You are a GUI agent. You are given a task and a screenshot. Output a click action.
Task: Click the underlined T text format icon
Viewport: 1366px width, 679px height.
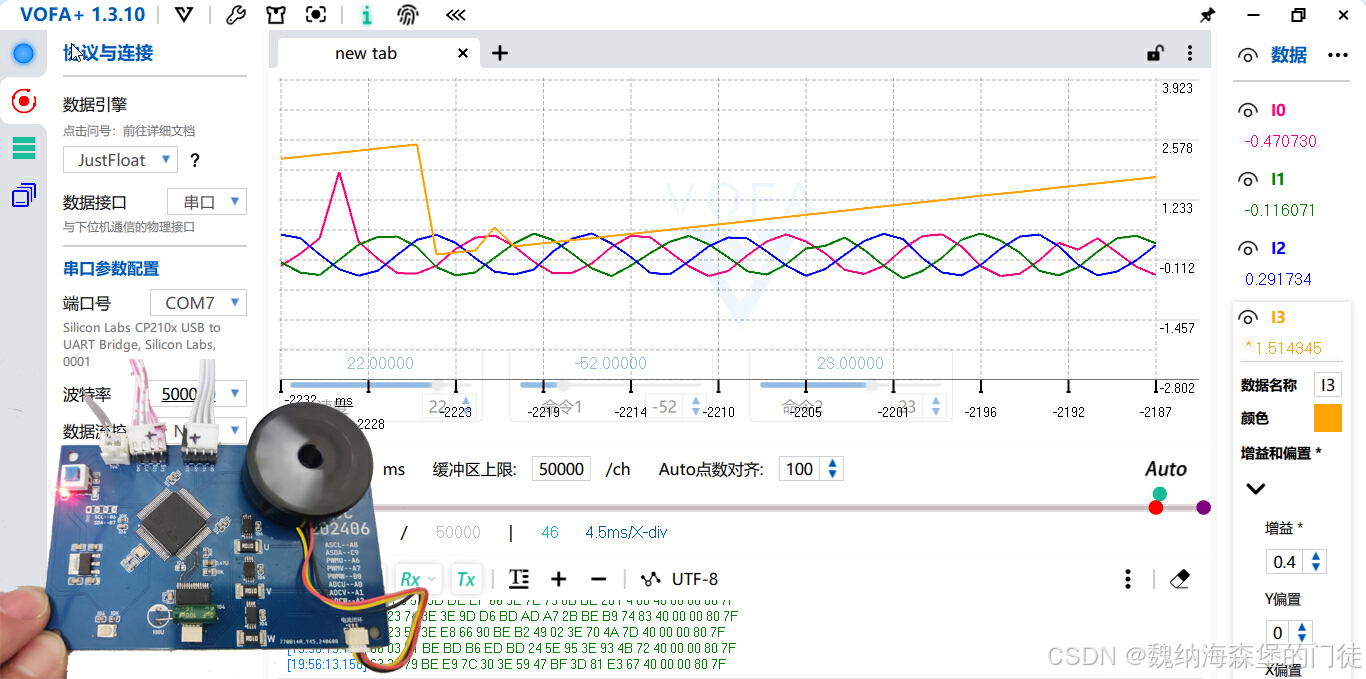(518, 579)
